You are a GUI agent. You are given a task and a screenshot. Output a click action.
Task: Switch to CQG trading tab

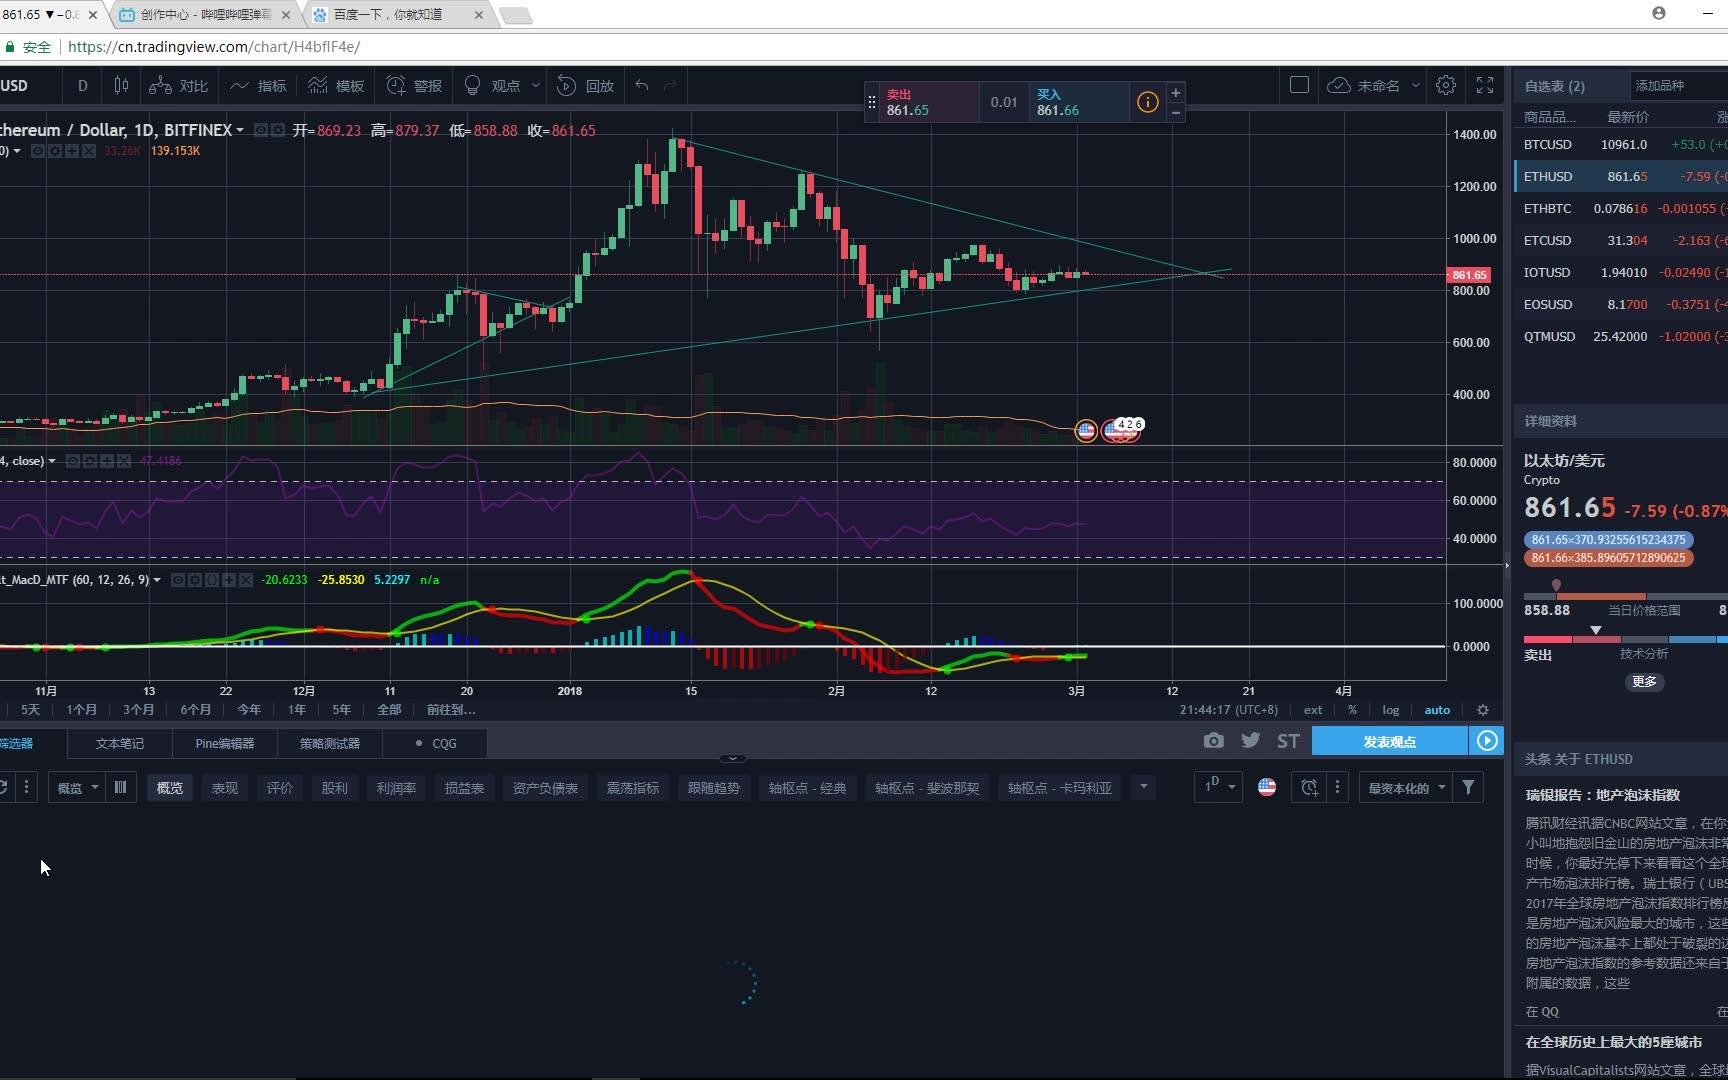(x=437, y=743)
